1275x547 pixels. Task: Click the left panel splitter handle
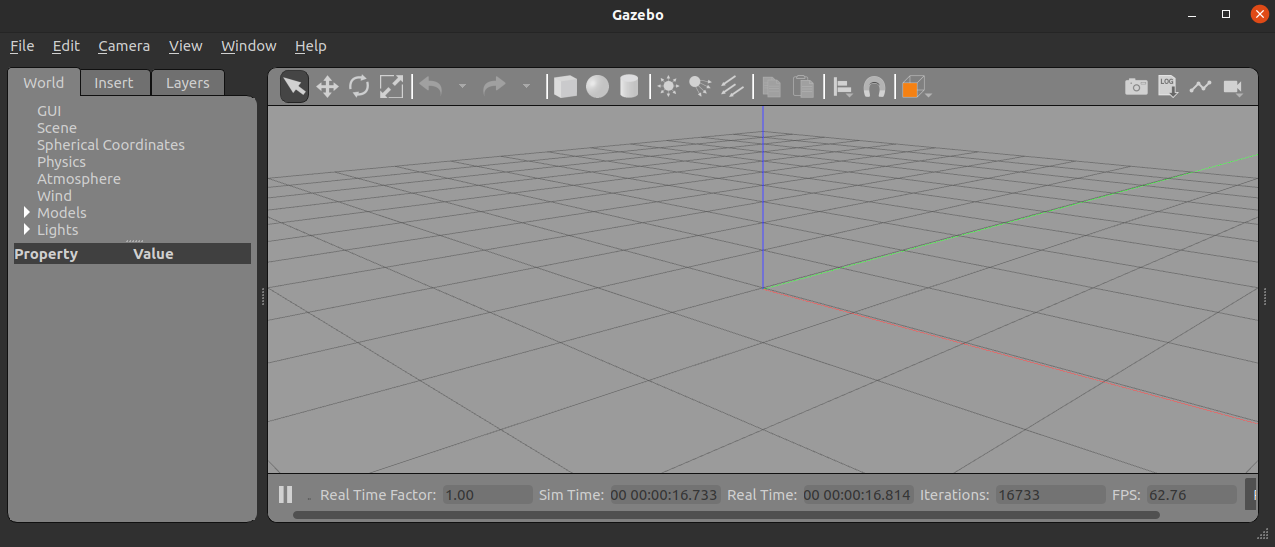pyautogui.click(x=262, y=296)
